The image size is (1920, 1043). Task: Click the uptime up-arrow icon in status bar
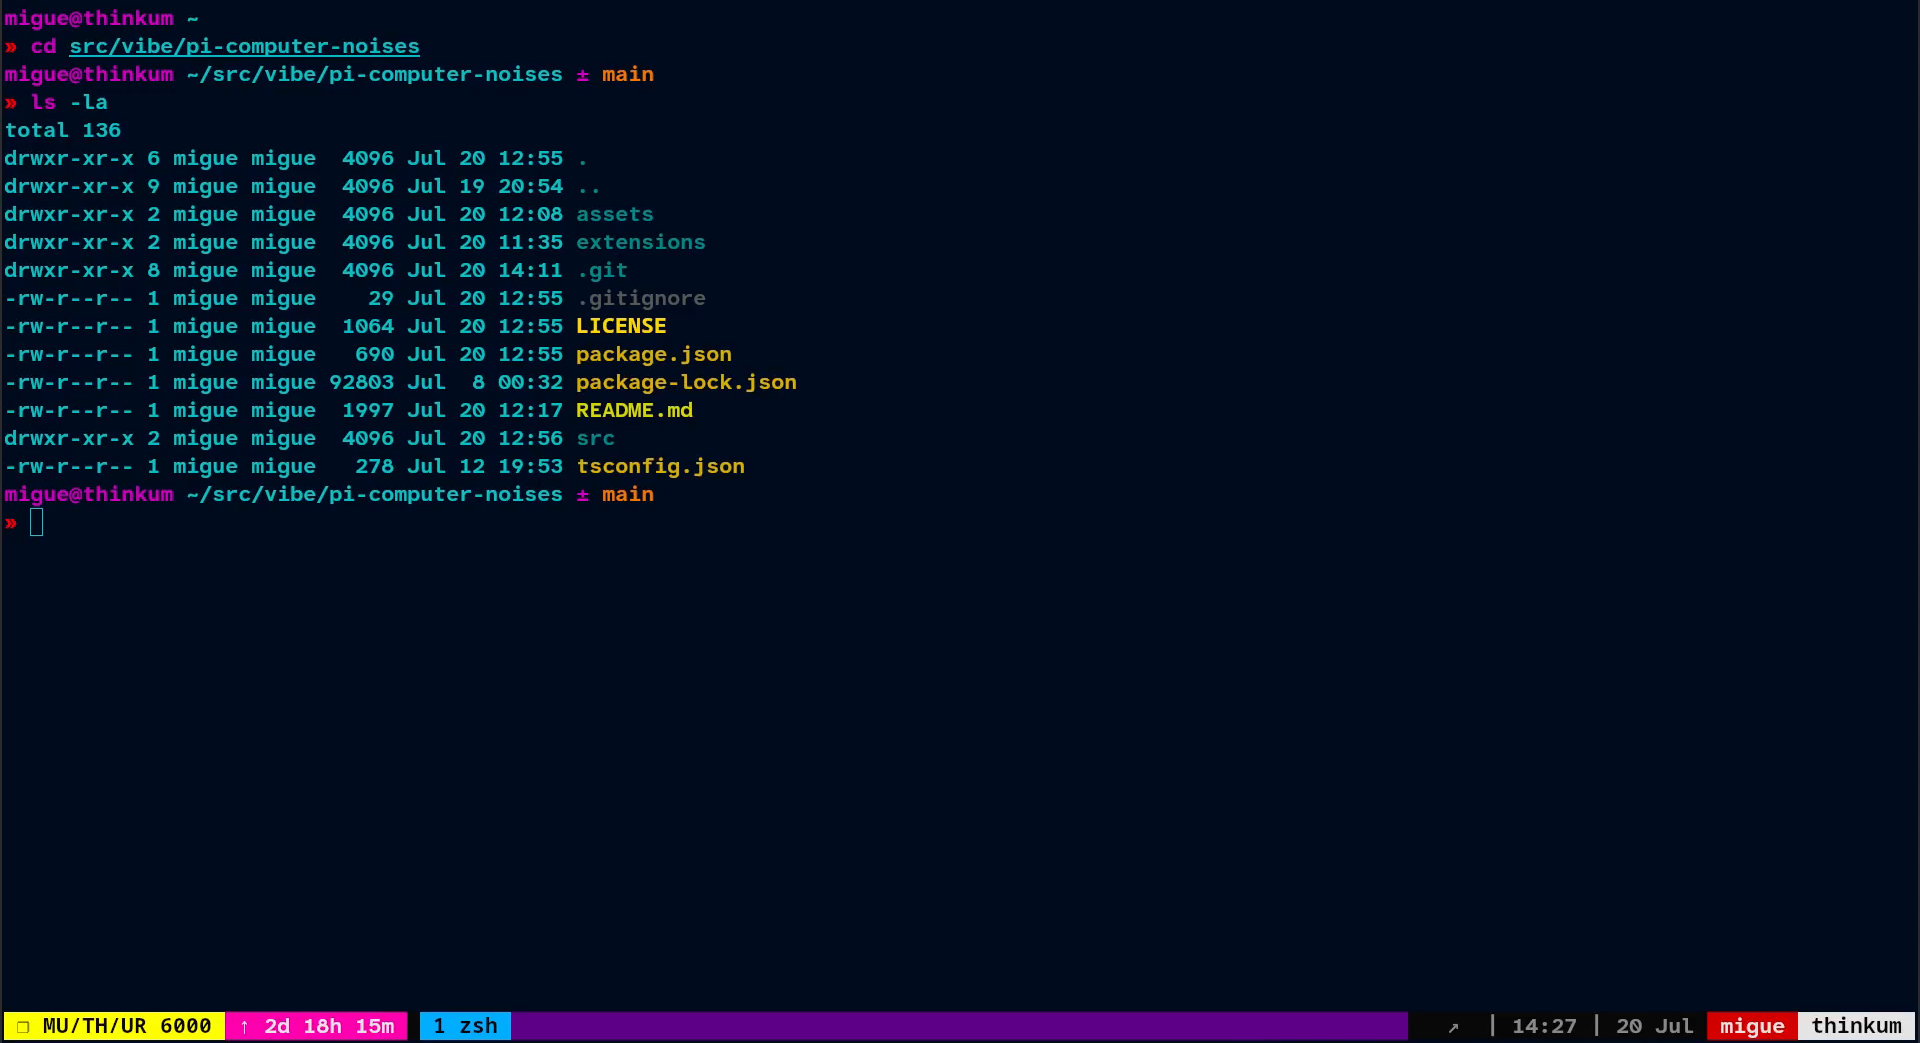(x=244, y=1027)
